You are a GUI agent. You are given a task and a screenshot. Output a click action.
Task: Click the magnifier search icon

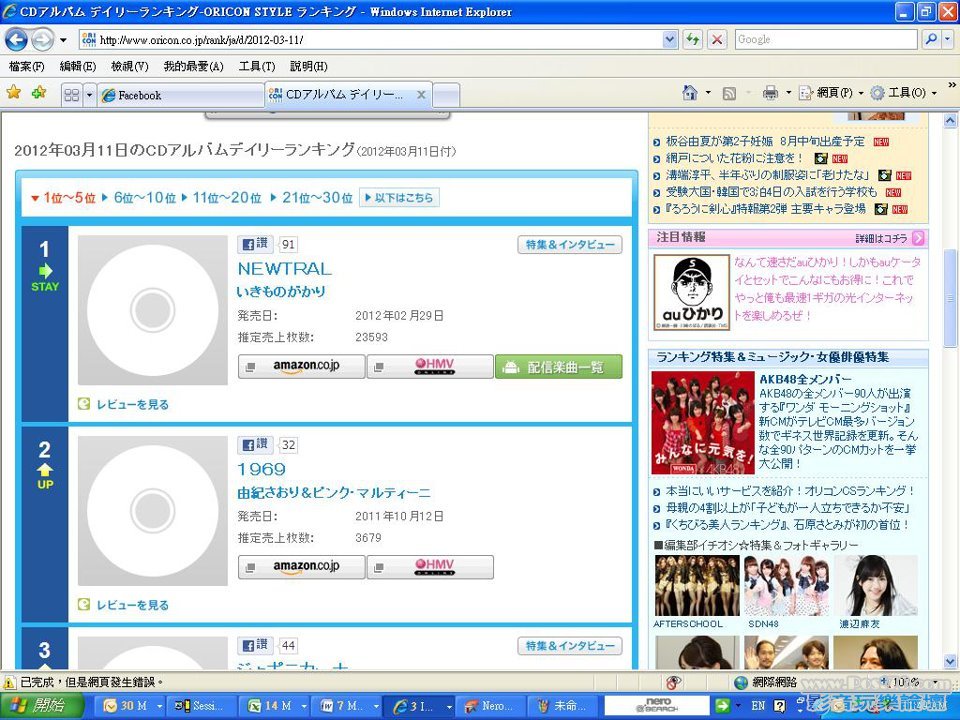pos(931,40)
